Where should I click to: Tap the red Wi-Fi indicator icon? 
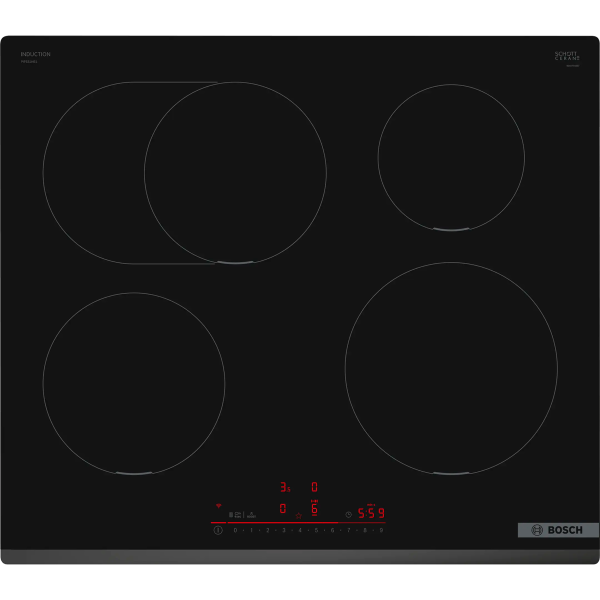[x=218, y=506]
